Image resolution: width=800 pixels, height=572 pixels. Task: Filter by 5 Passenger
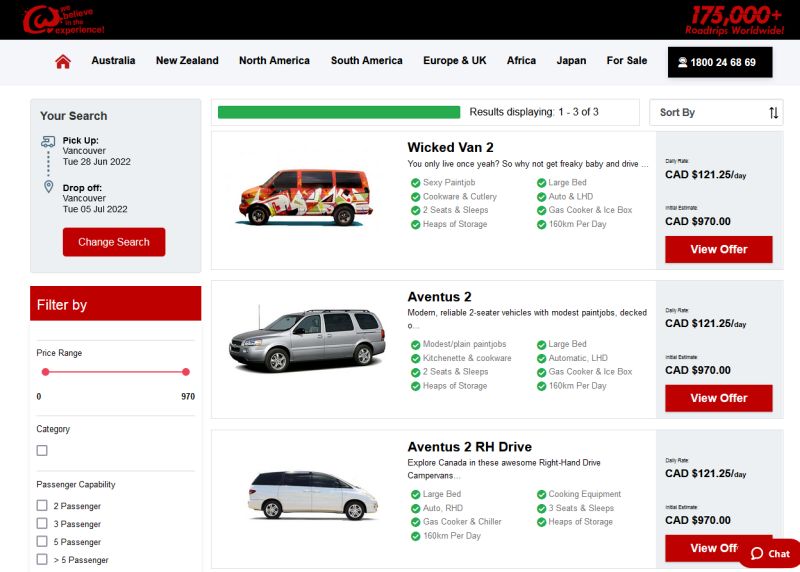coord(42,541)
